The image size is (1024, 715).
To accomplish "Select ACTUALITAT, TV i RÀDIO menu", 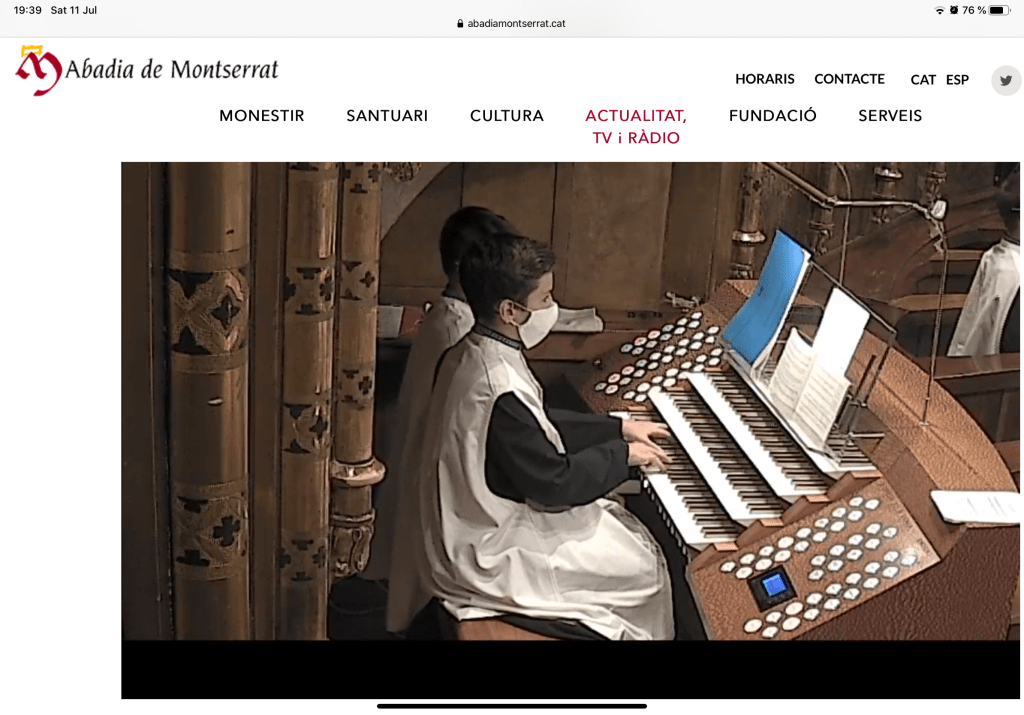I will 635,127.
